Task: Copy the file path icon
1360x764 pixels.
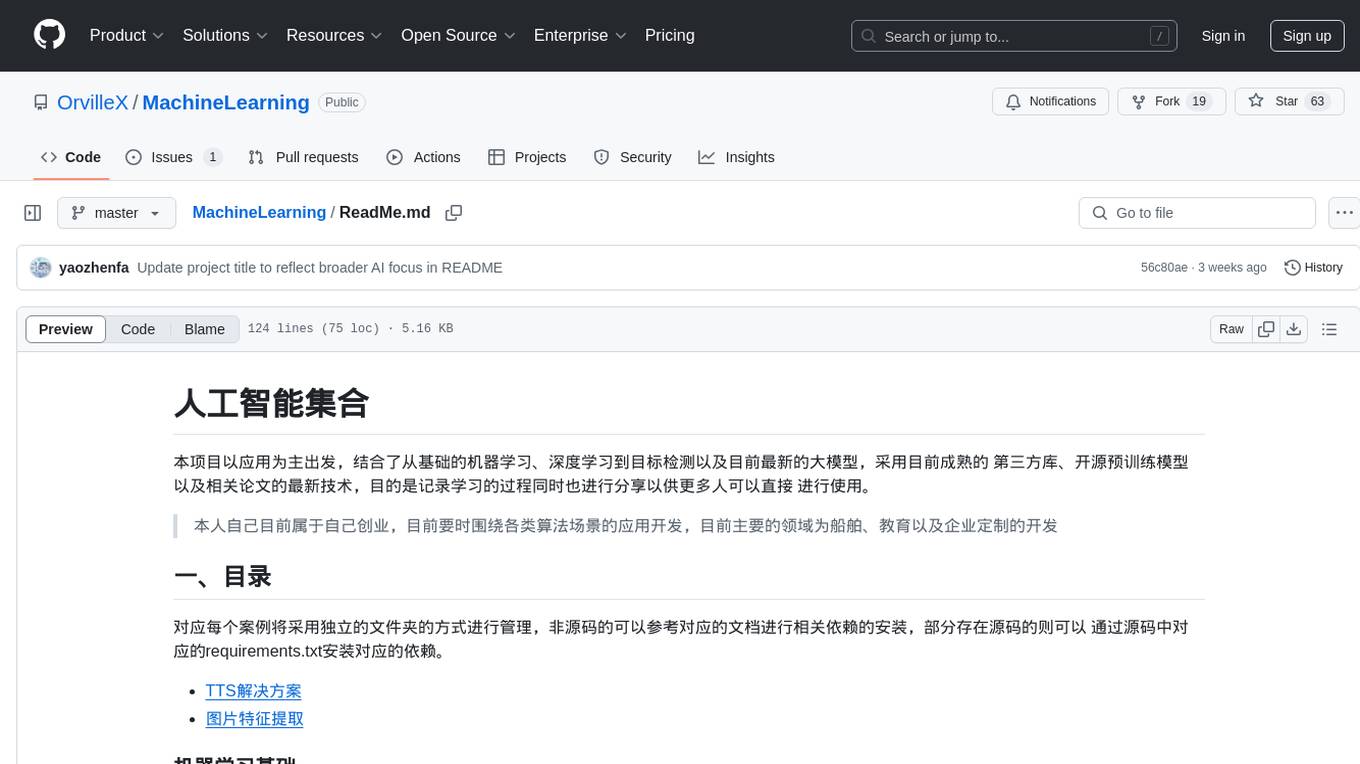Action: point(454,213)
